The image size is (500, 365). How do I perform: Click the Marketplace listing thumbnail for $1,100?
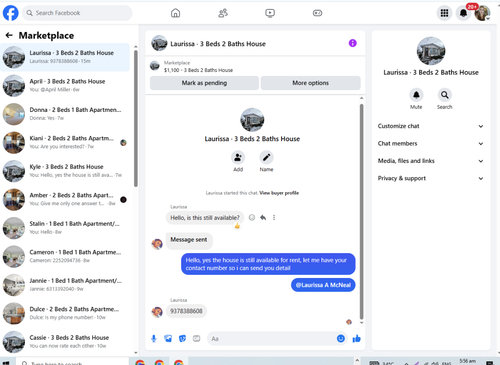[155, 66]
